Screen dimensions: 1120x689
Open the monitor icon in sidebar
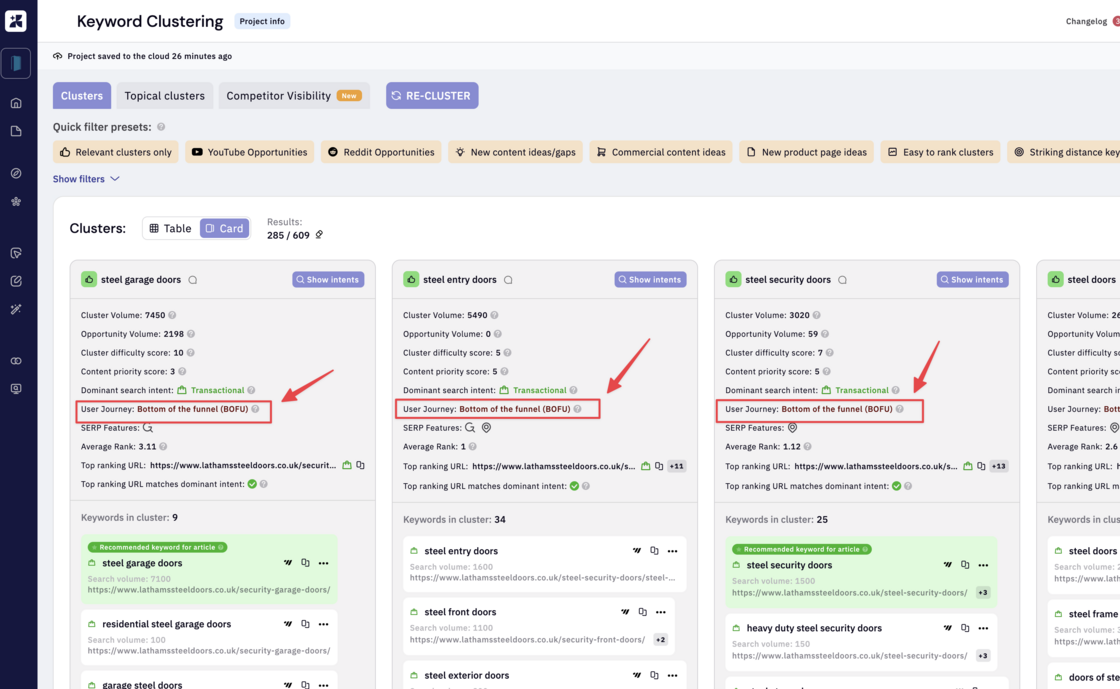[x=16, y=389]
